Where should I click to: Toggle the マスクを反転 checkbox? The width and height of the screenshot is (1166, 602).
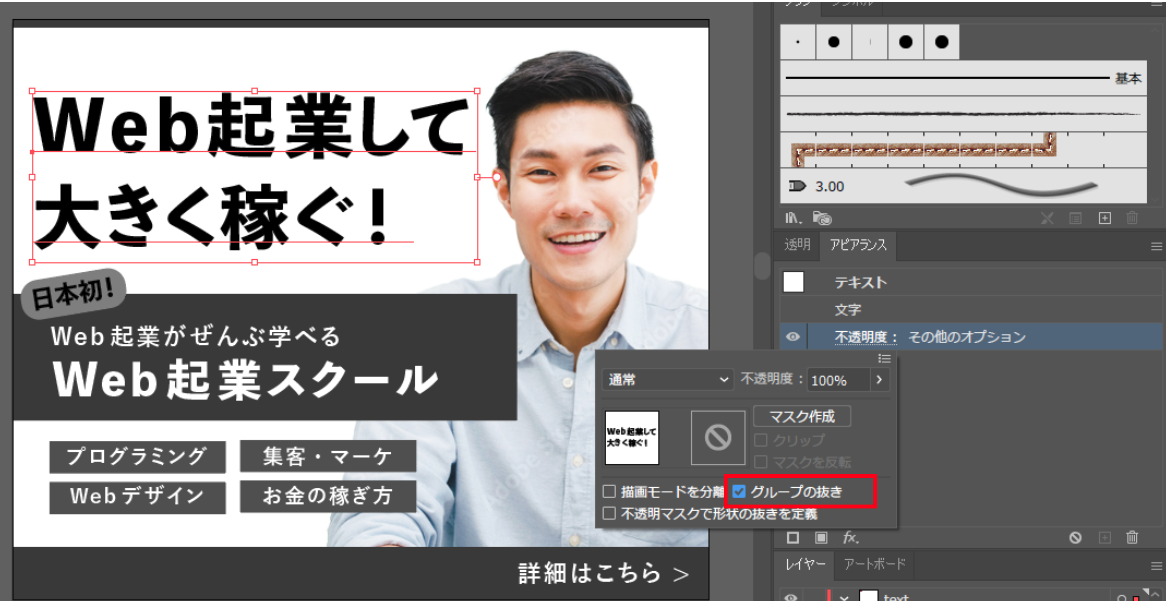761,462
